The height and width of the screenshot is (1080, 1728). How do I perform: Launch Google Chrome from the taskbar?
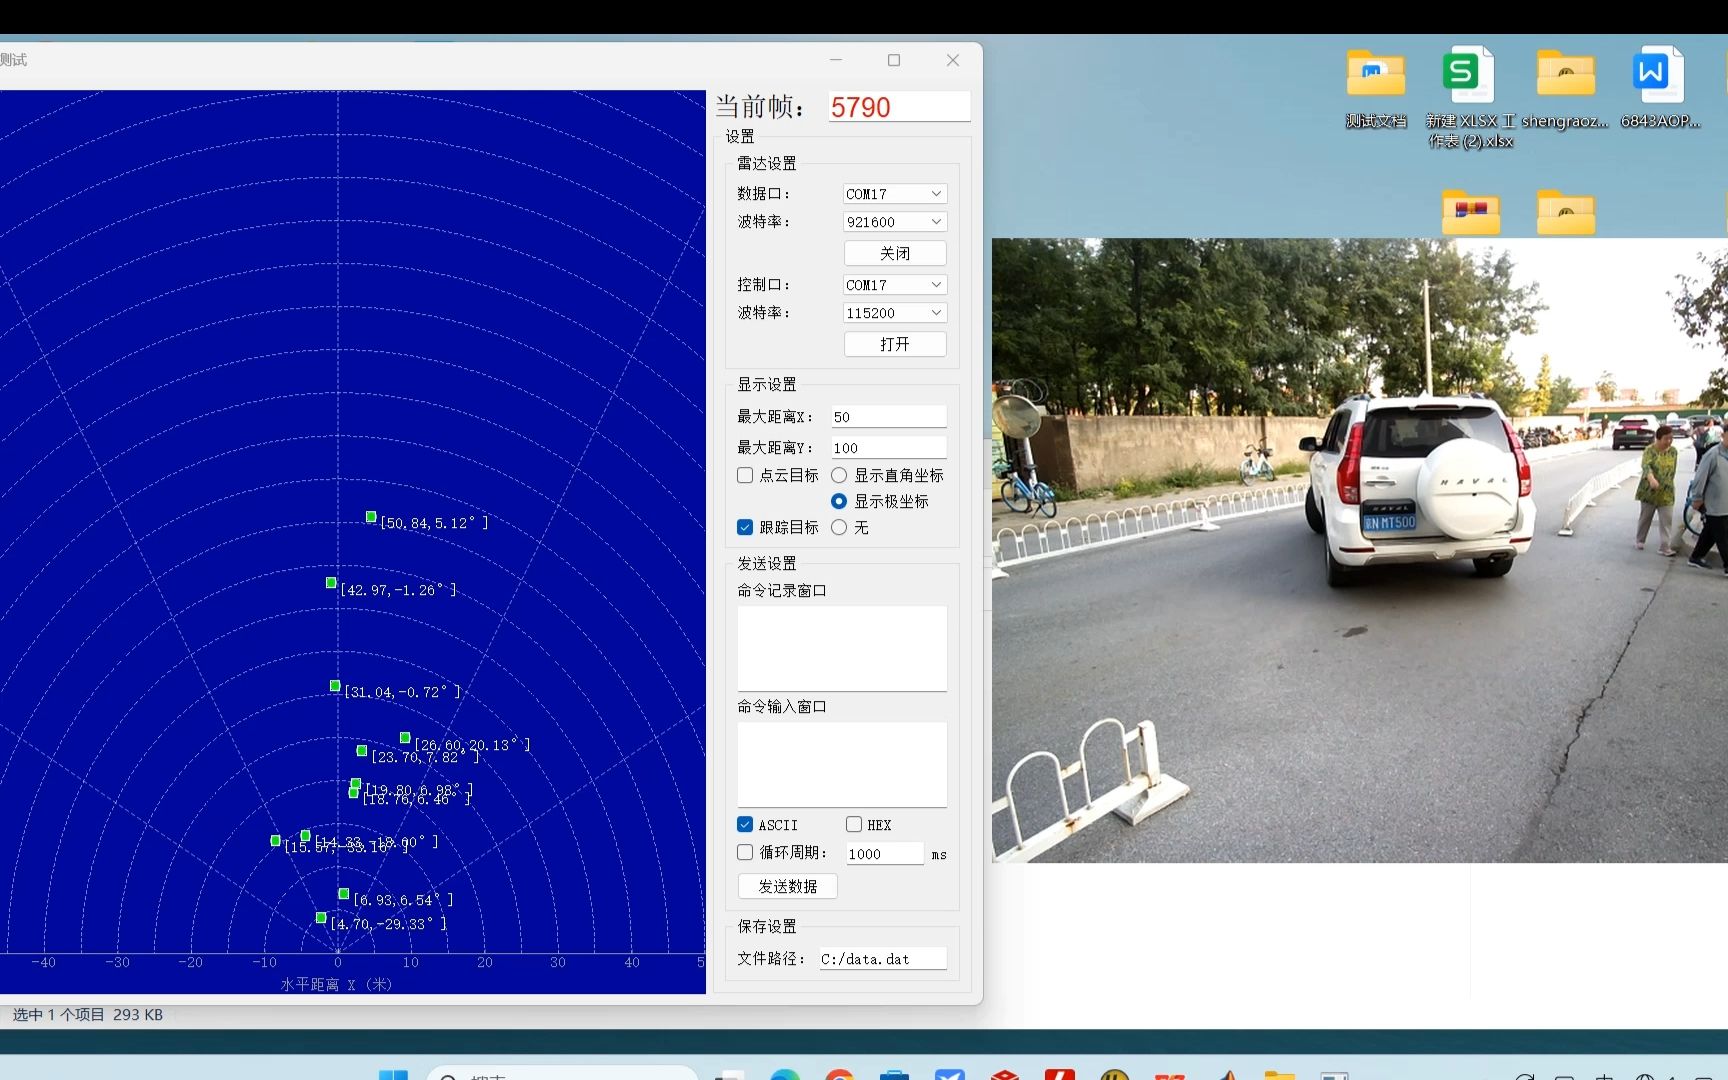pos(839,1075)
